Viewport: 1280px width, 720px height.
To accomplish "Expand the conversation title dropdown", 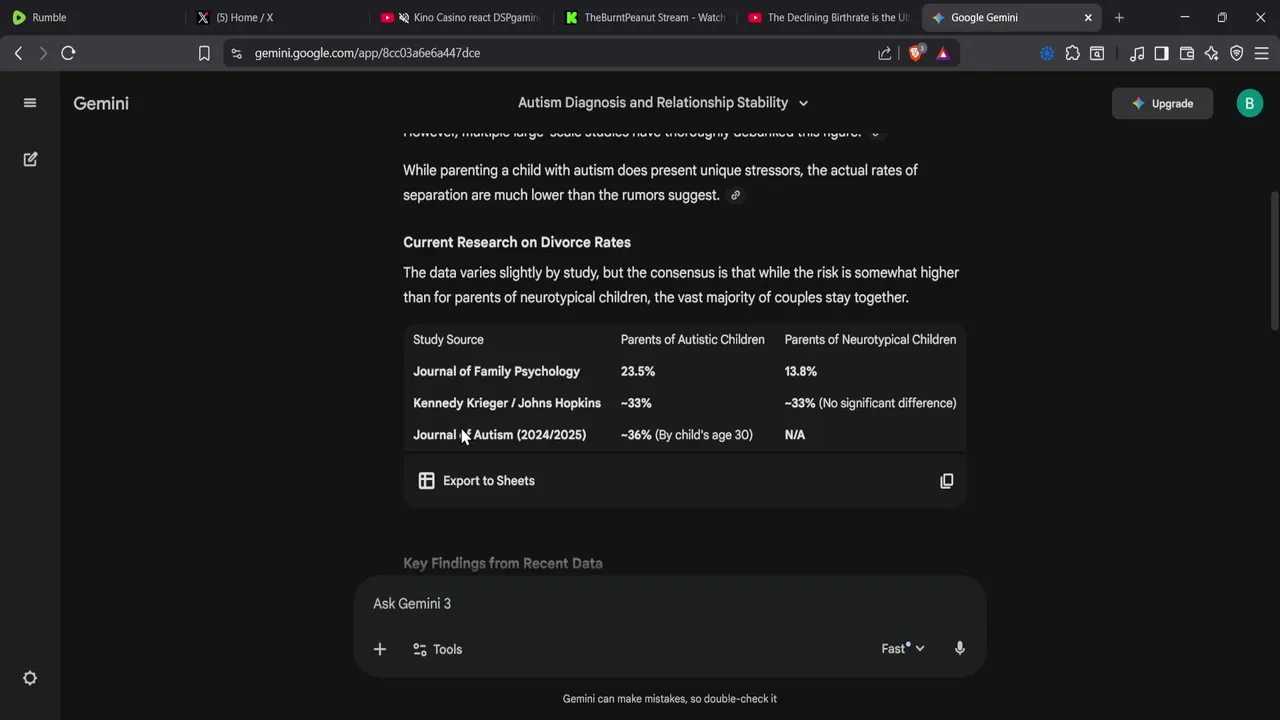I will pos(803,103).
